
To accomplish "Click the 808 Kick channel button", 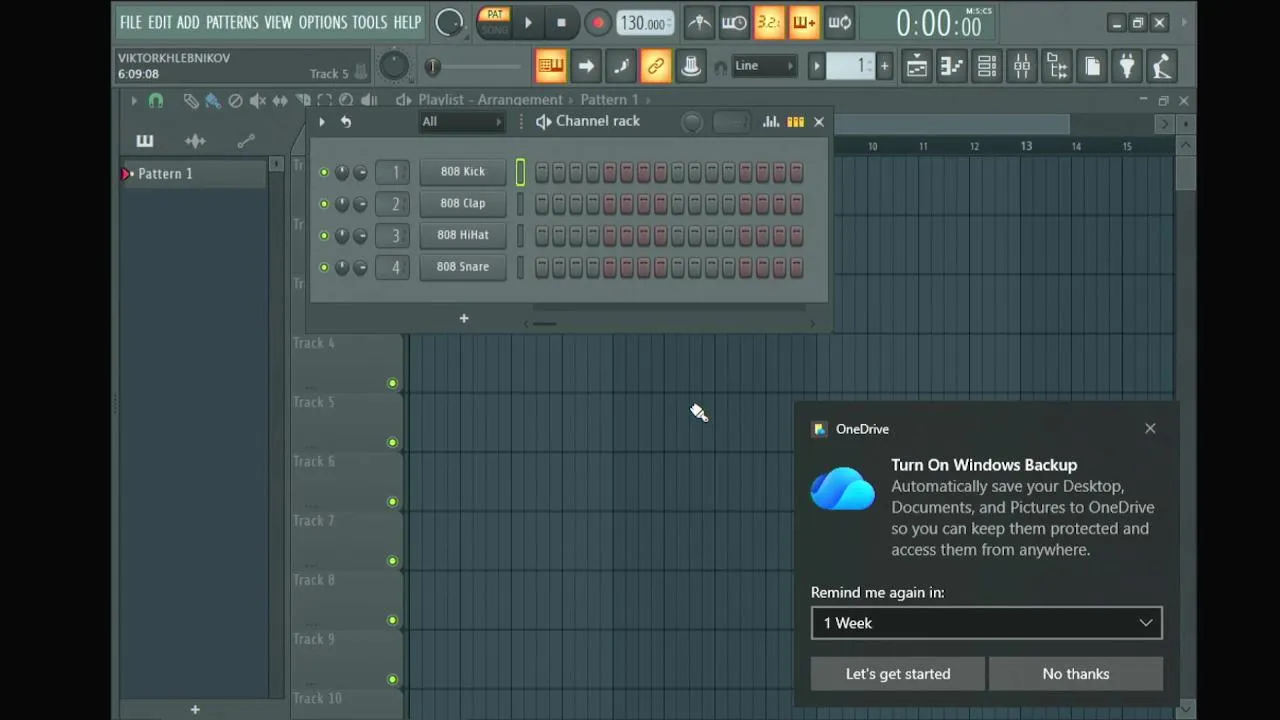I will (463, 172).
